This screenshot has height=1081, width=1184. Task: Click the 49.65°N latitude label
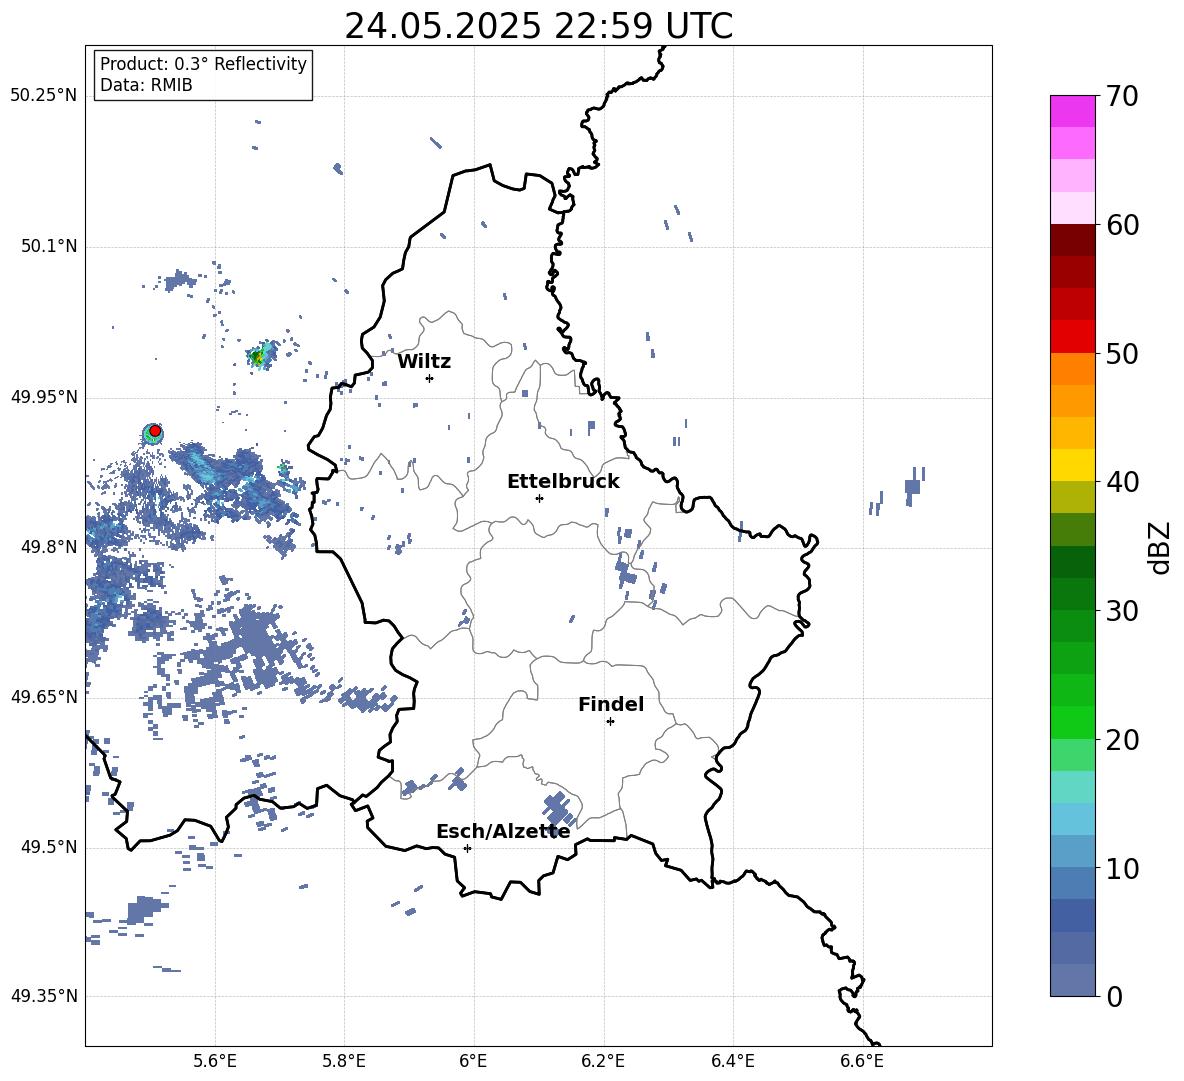tap(44, 696)
